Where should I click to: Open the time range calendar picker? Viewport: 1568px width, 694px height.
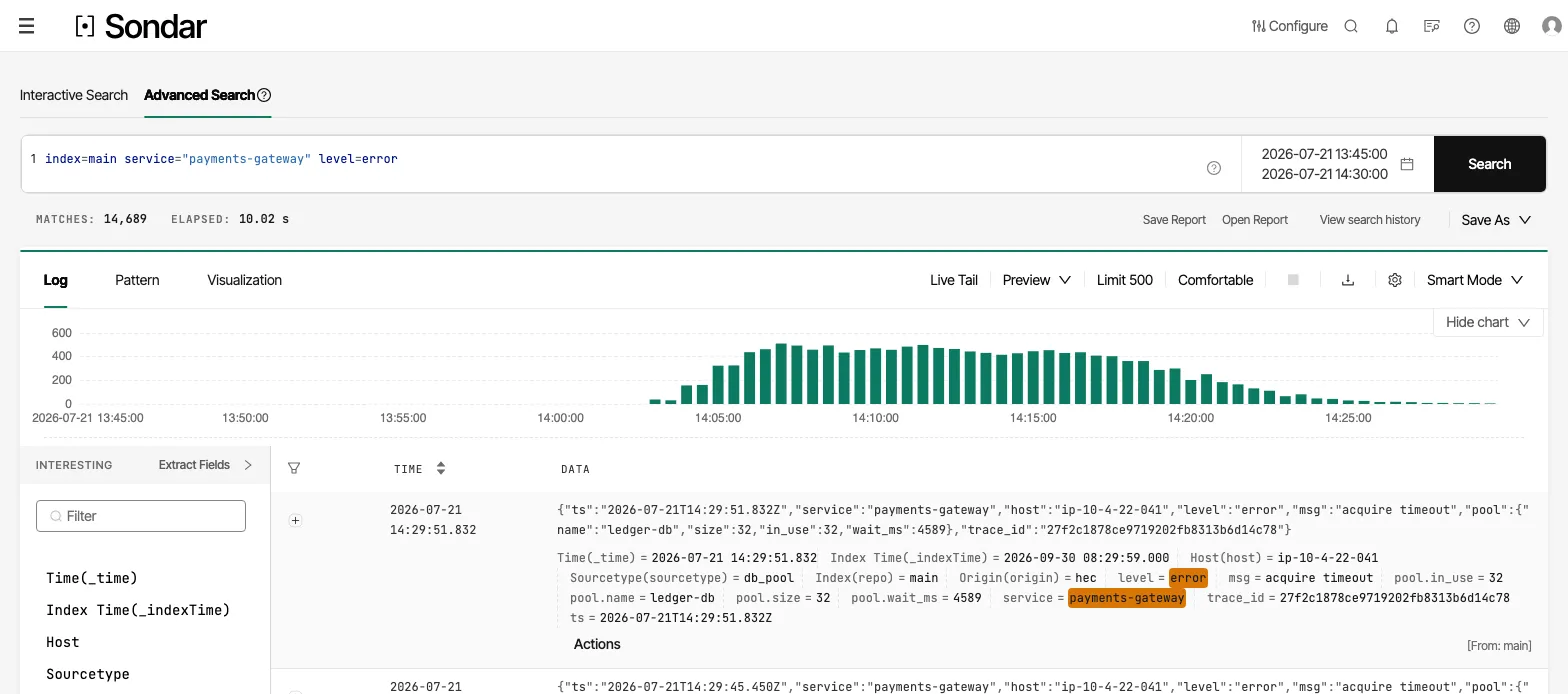click(x=1407, y=164)
